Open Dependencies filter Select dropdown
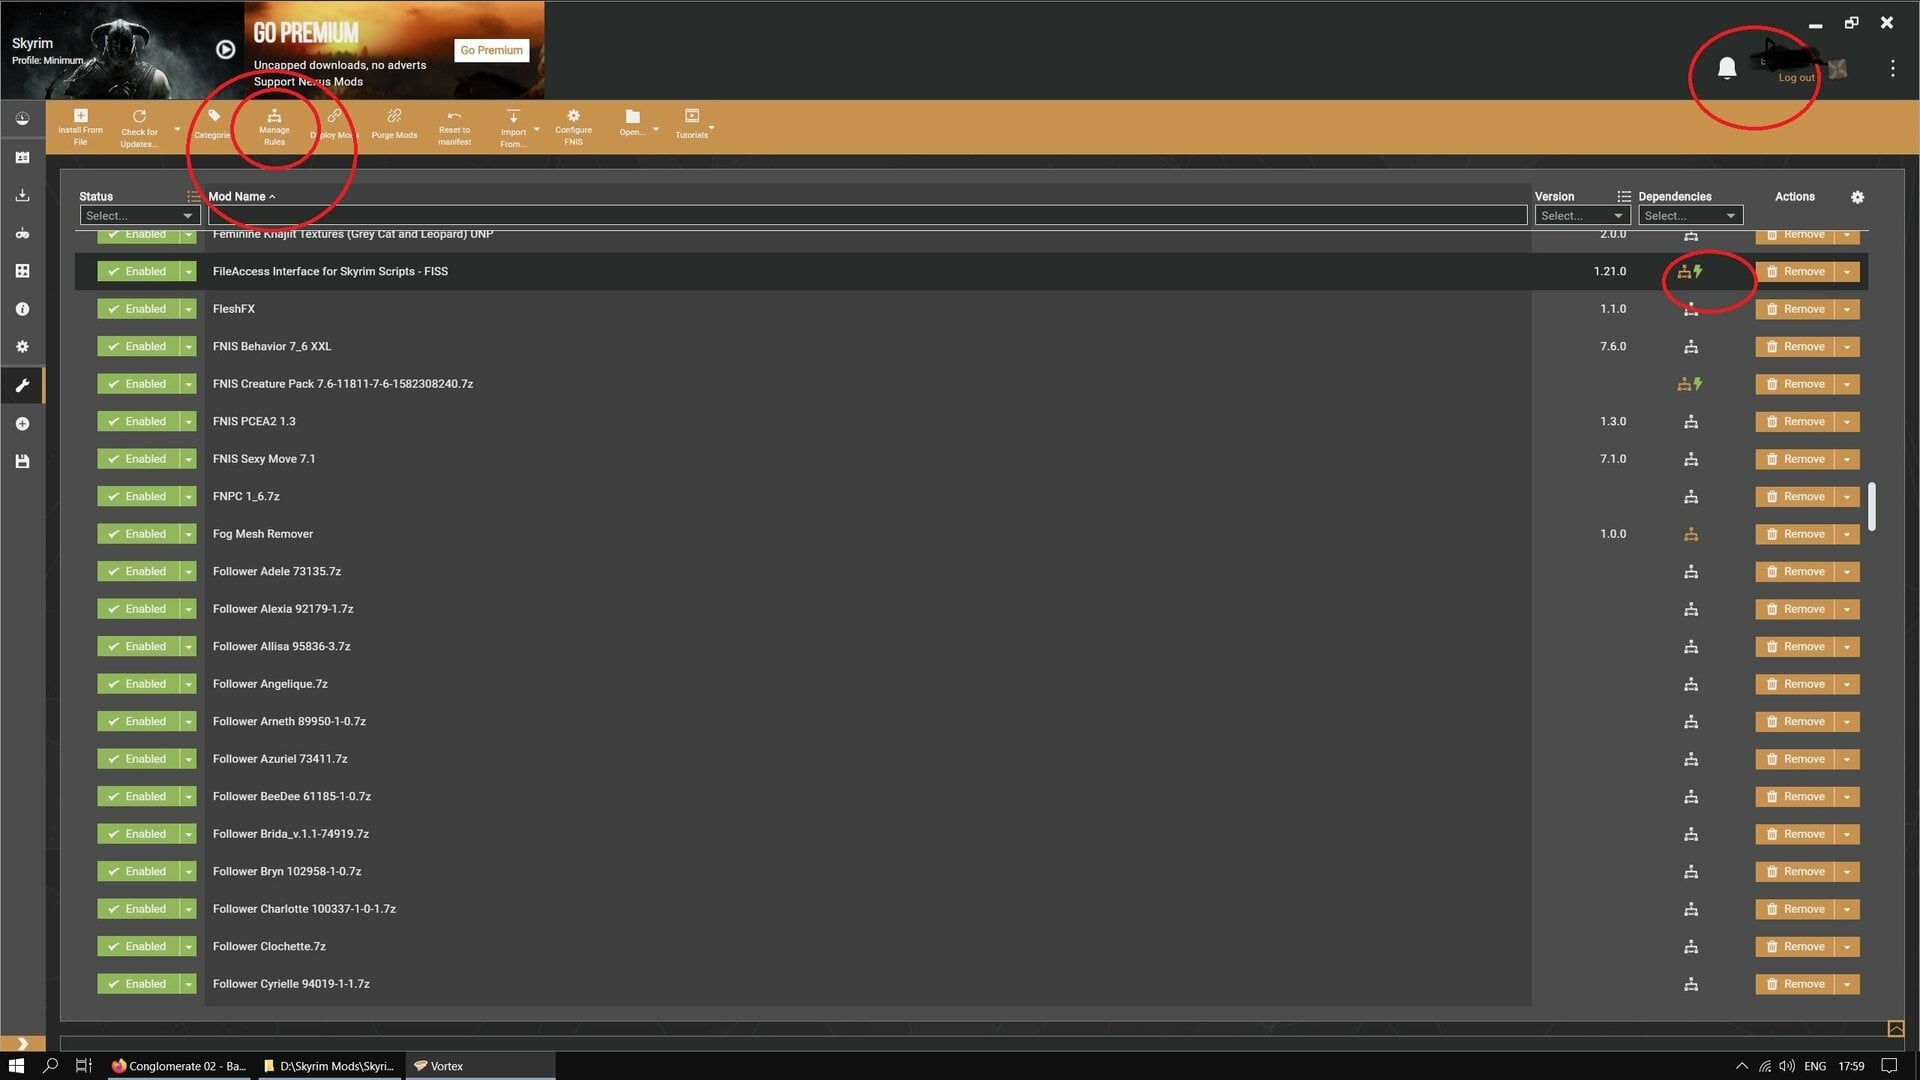This screenshot has width=1920, height=1080. tap(1690, 215)
